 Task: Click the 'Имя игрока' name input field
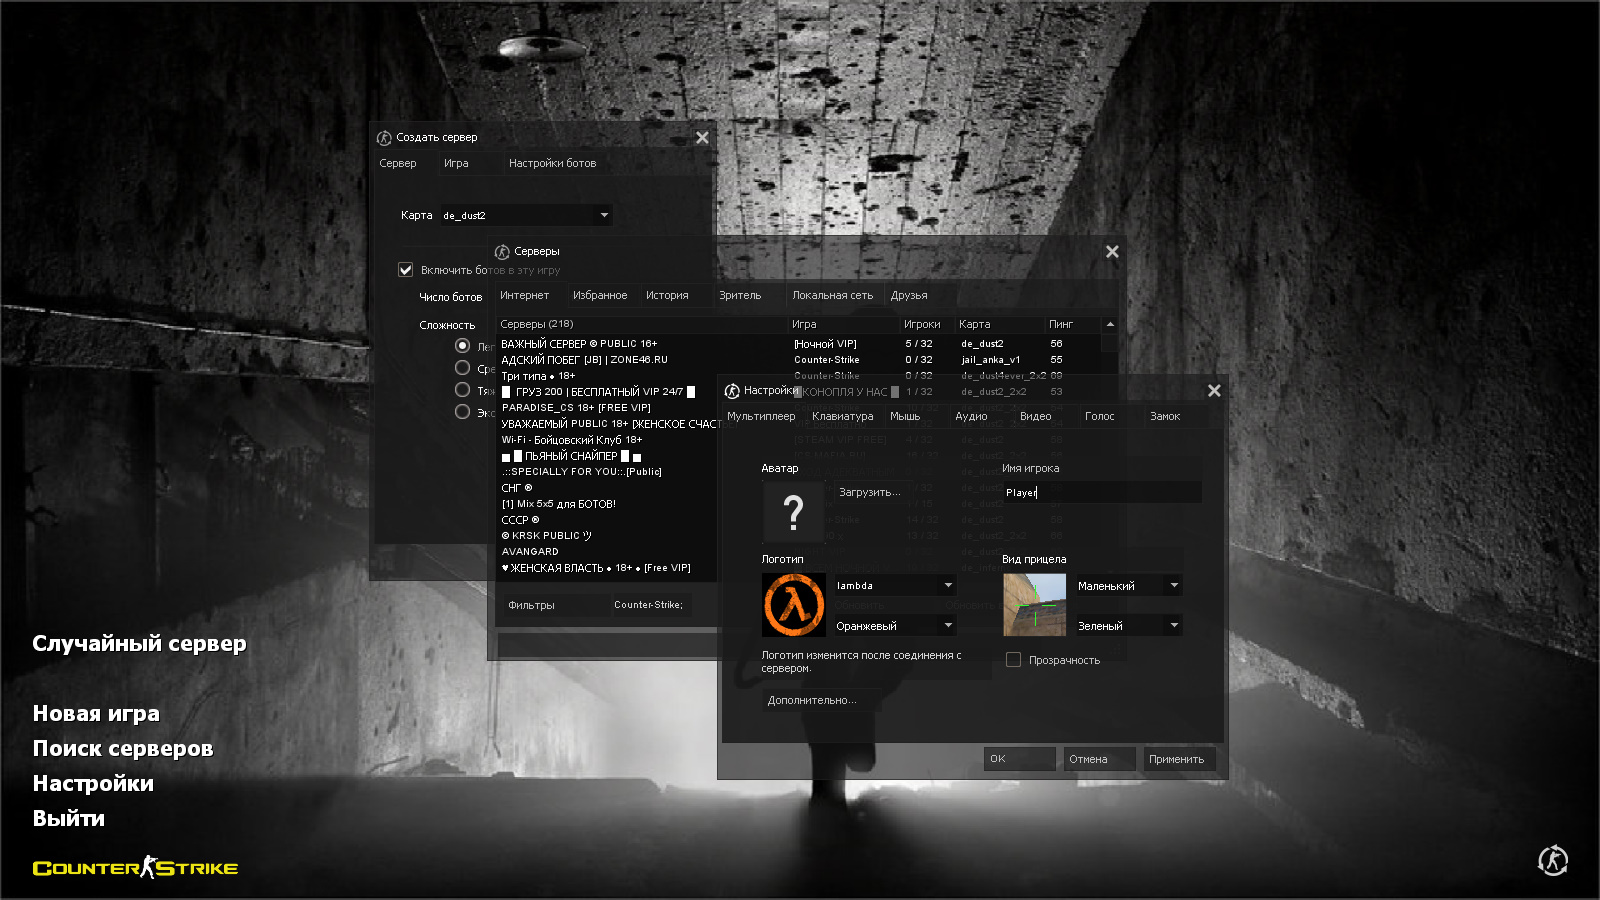pos(1100,492)
